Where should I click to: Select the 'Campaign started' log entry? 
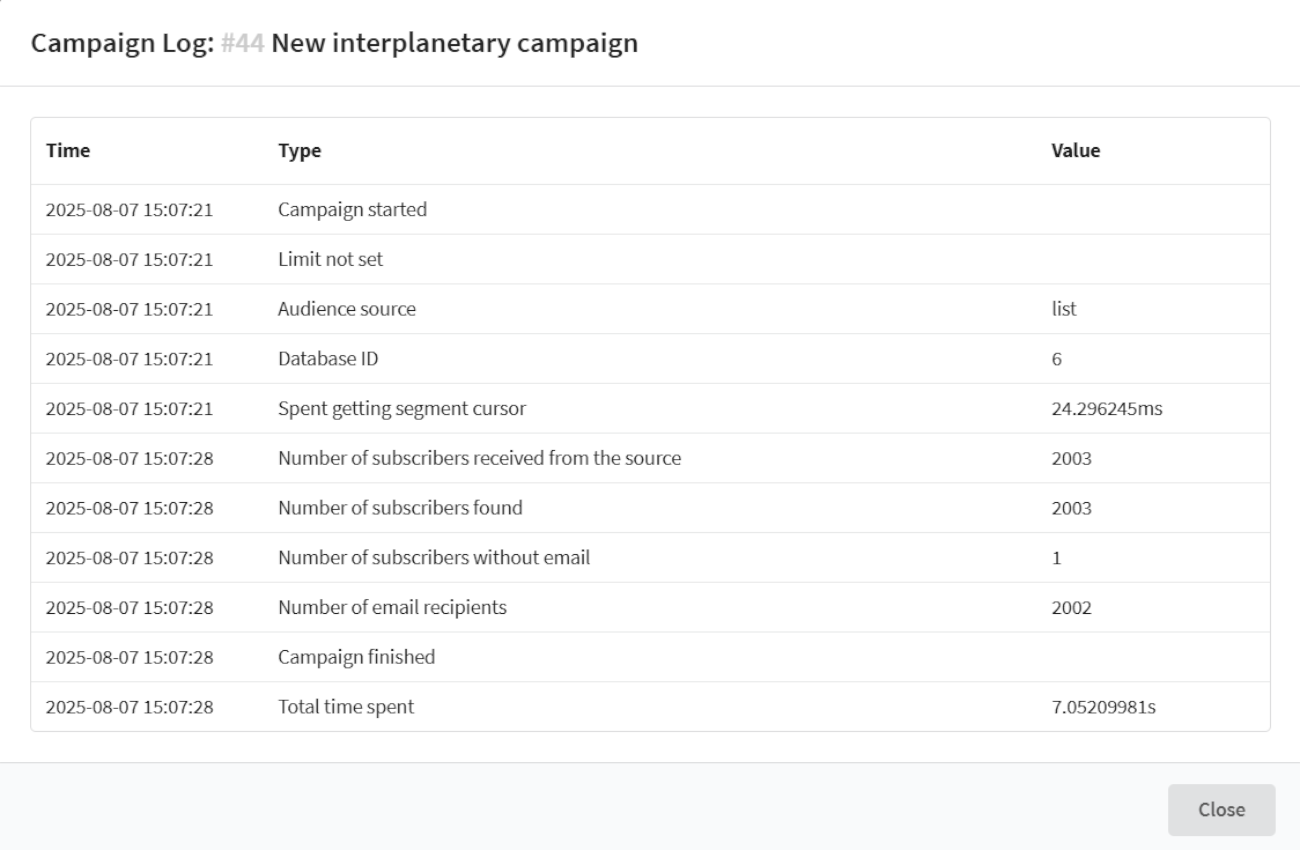point(352,210)
